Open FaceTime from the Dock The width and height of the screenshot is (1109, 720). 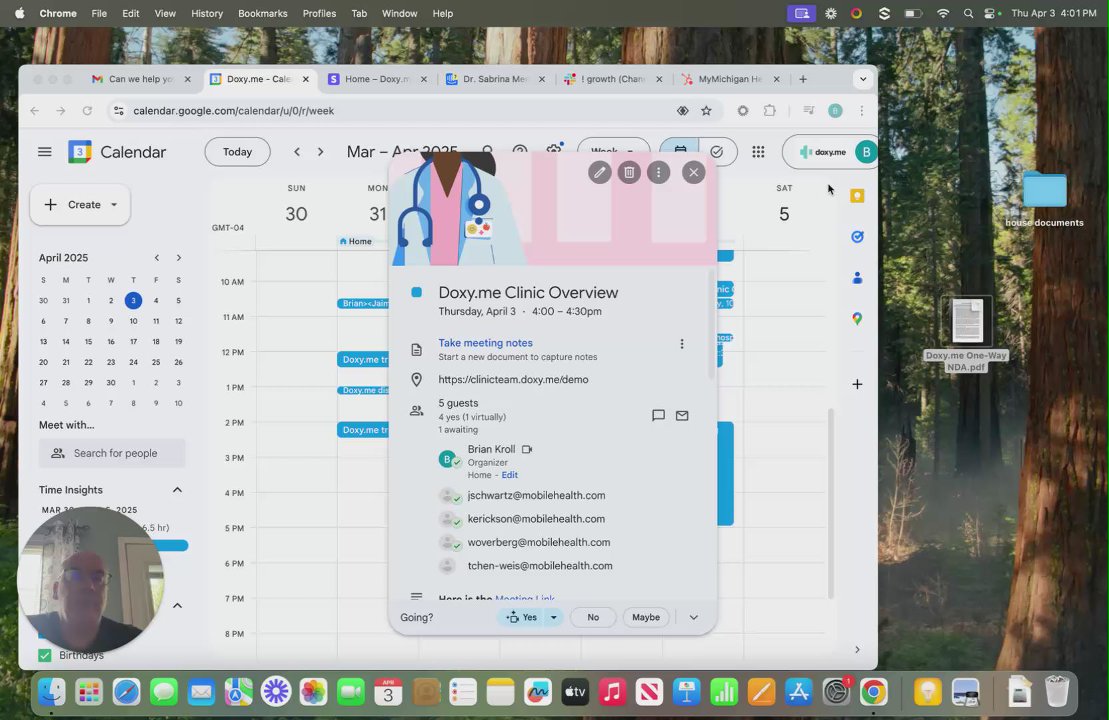(350, 692)
